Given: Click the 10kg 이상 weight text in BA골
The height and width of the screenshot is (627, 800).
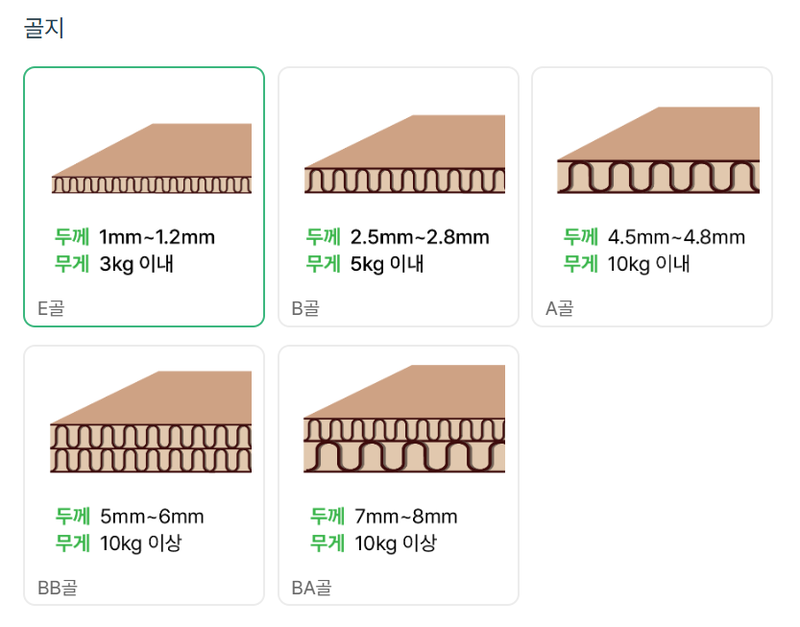Looking at the screenshot, I should pyautogui.click(x=396, y=543).
